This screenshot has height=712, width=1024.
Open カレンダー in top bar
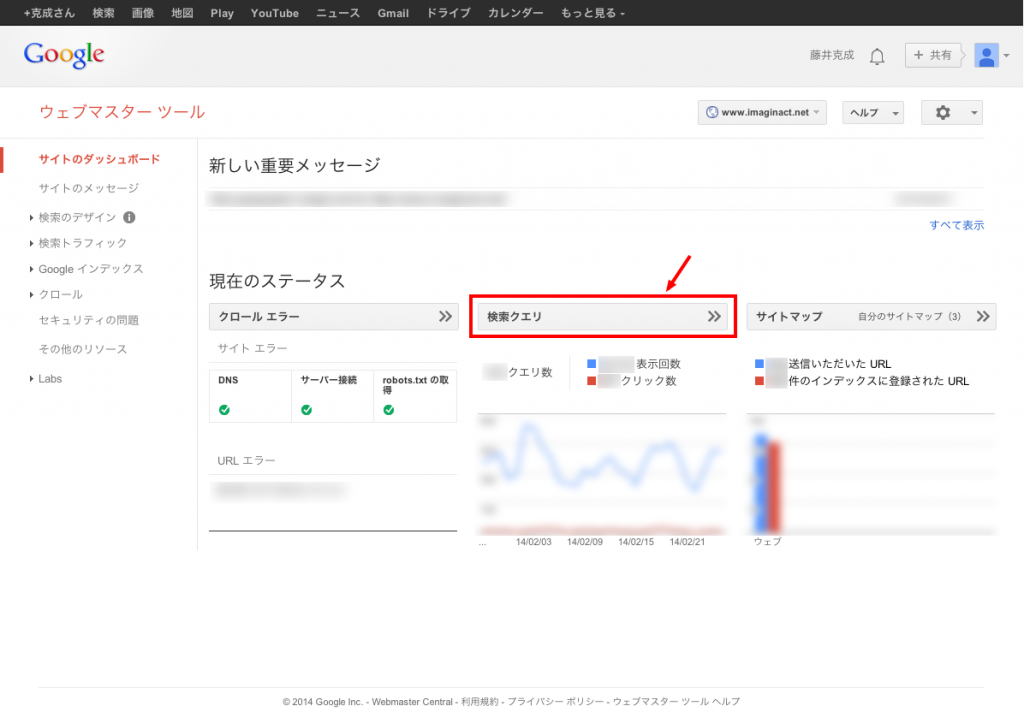[515, 13]
